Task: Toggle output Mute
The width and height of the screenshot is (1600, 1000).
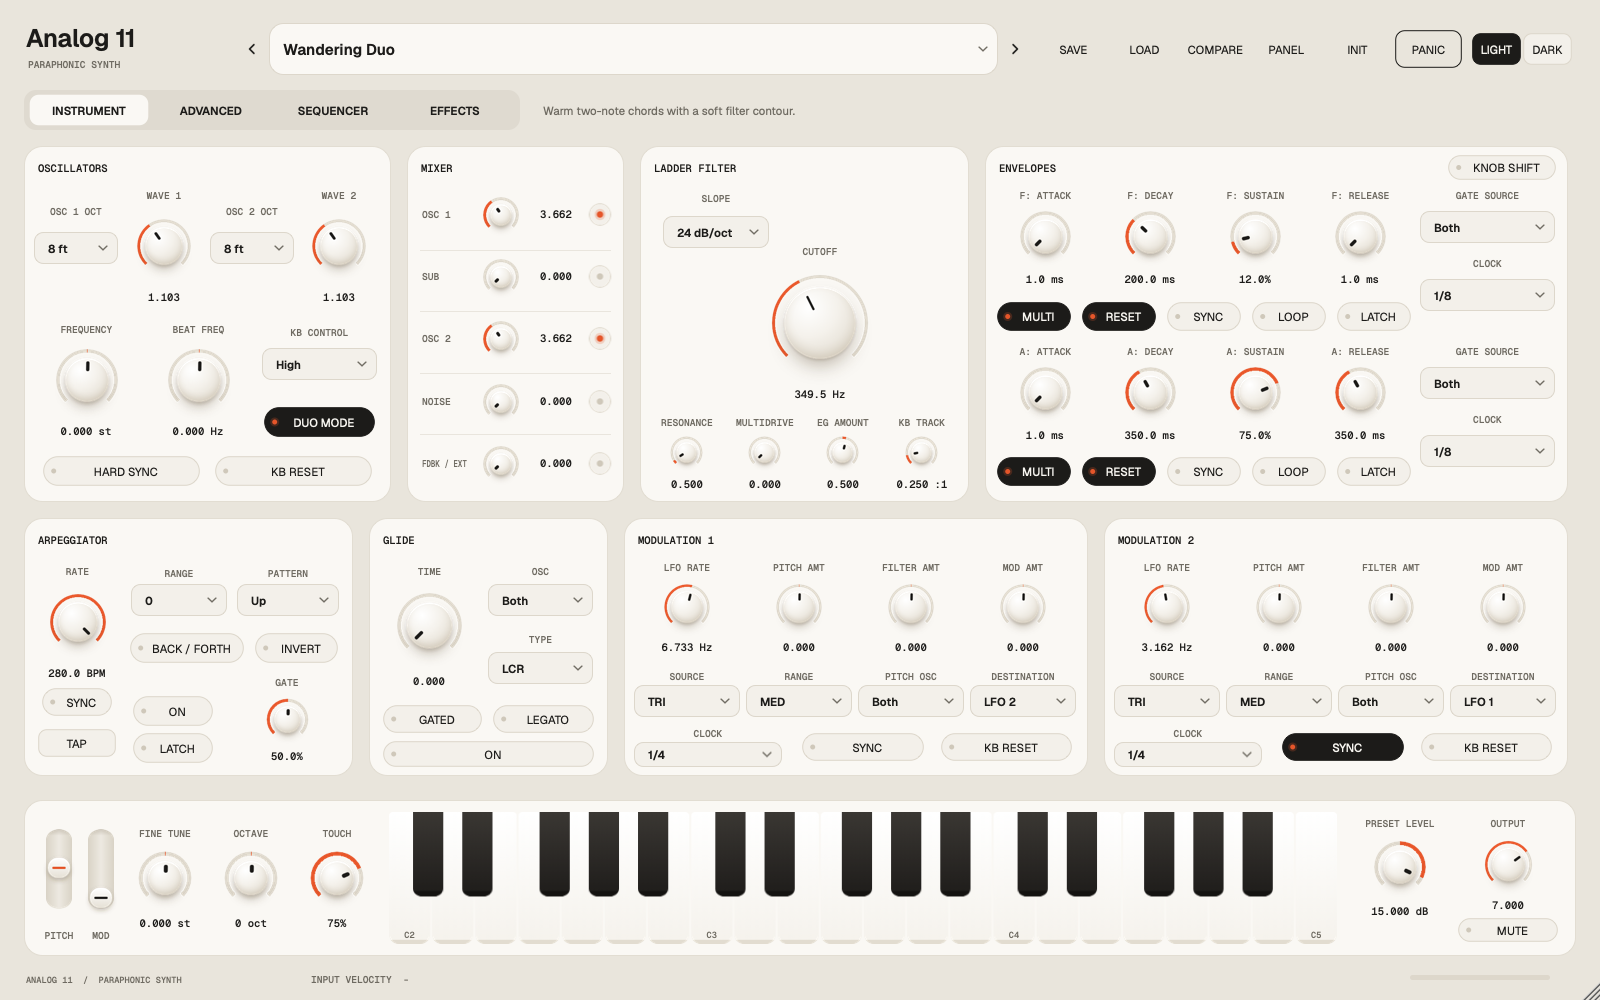Action: 1508,930
